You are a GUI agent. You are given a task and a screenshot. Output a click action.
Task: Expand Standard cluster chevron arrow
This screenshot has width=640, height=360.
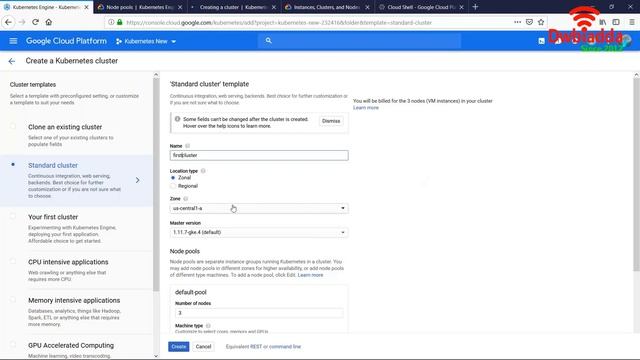point(138,180)
